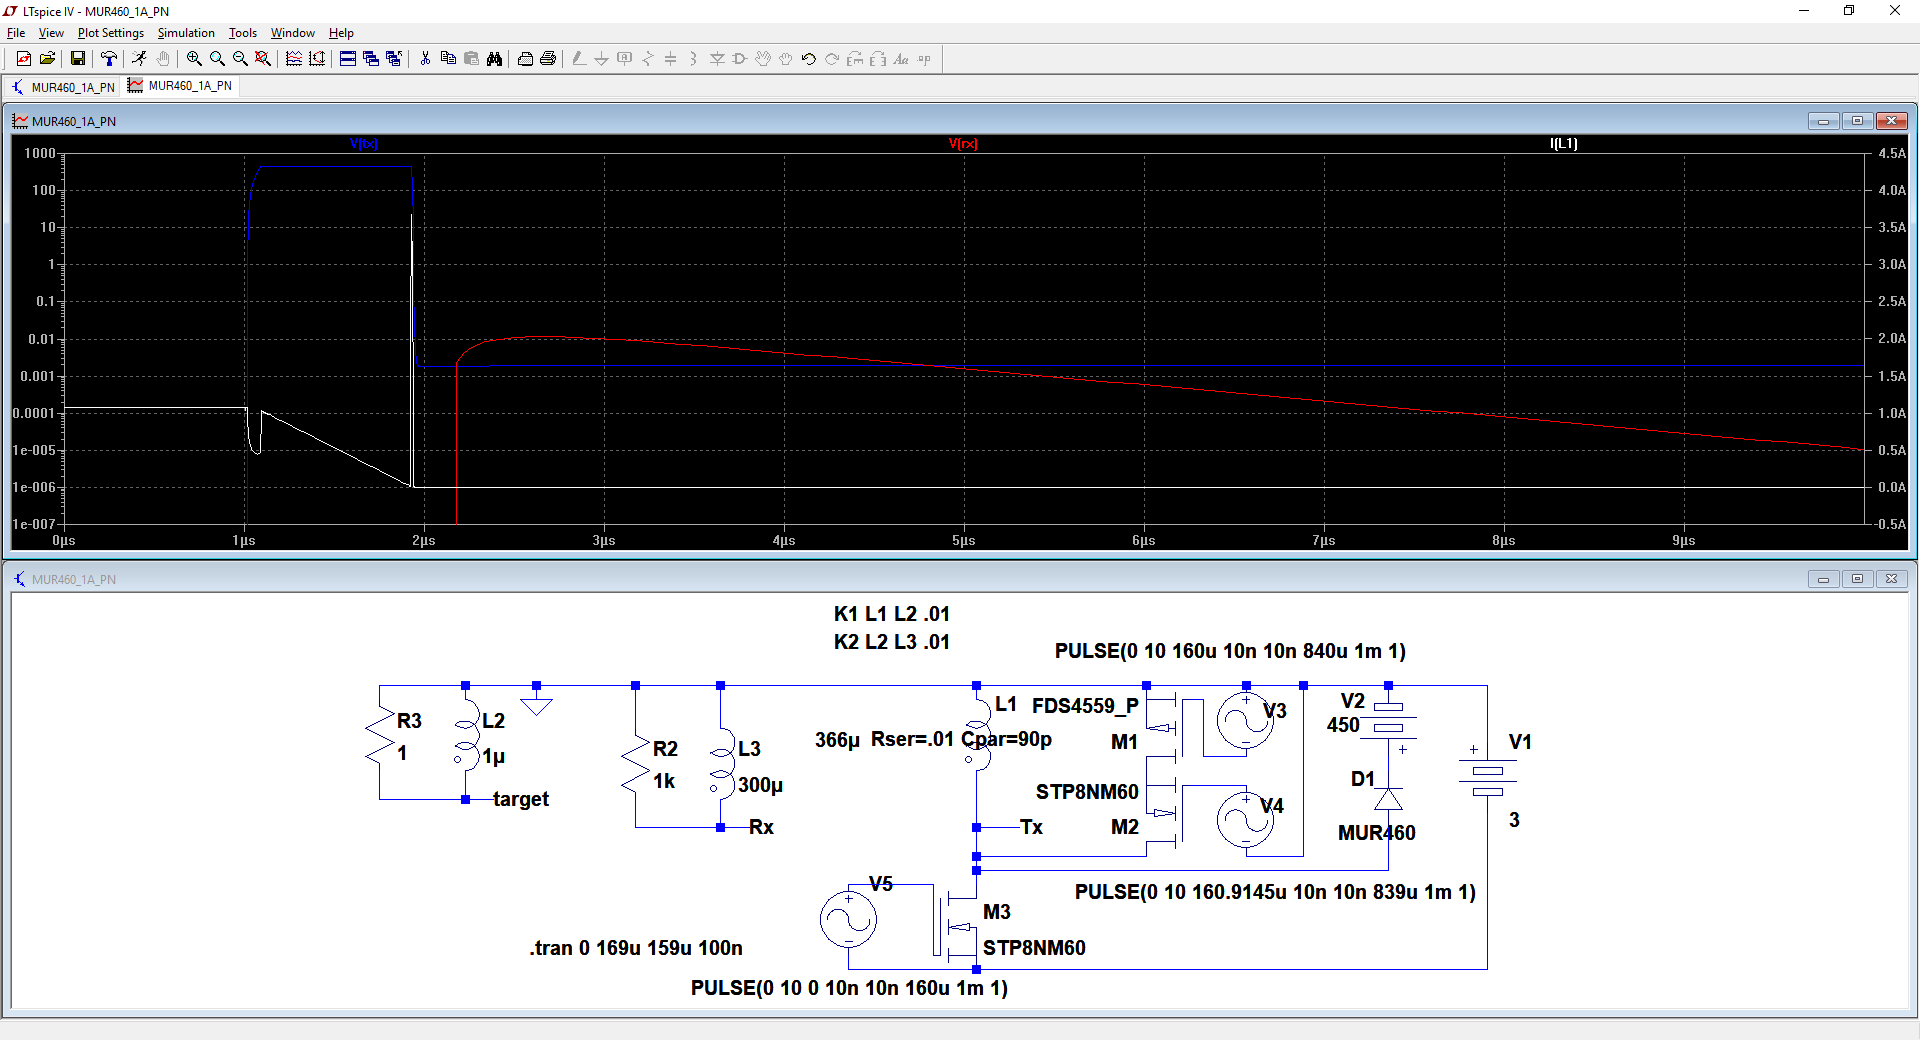
Task: Click the Zoom Out magnifier icon
Action: click(240, 59)
